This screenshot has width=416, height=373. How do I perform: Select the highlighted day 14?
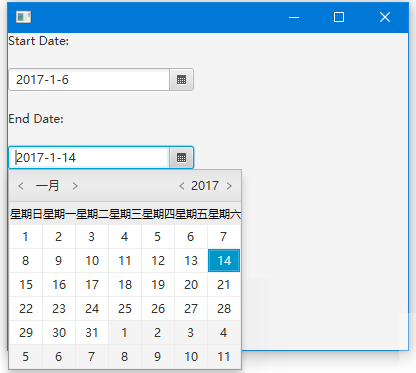coord(224,260)
